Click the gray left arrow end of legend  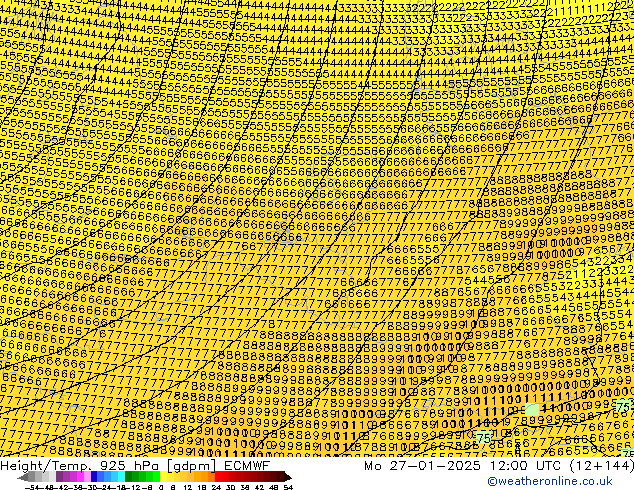[x=23, y=477]
